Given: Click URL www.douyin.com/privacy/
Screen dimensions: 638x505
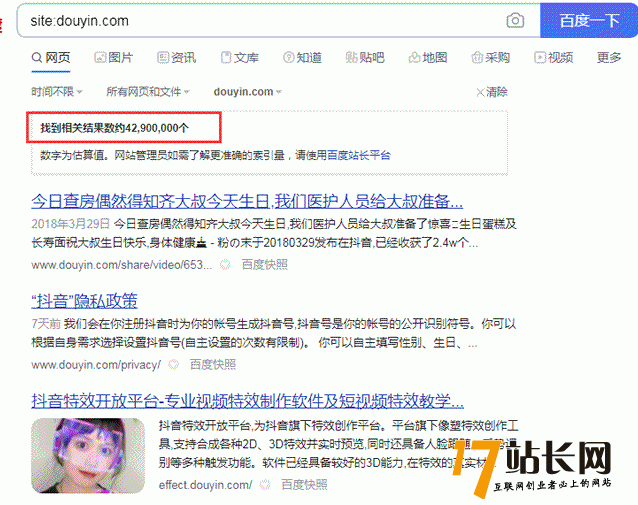Looking at the screenshot, I should [96, 365].
